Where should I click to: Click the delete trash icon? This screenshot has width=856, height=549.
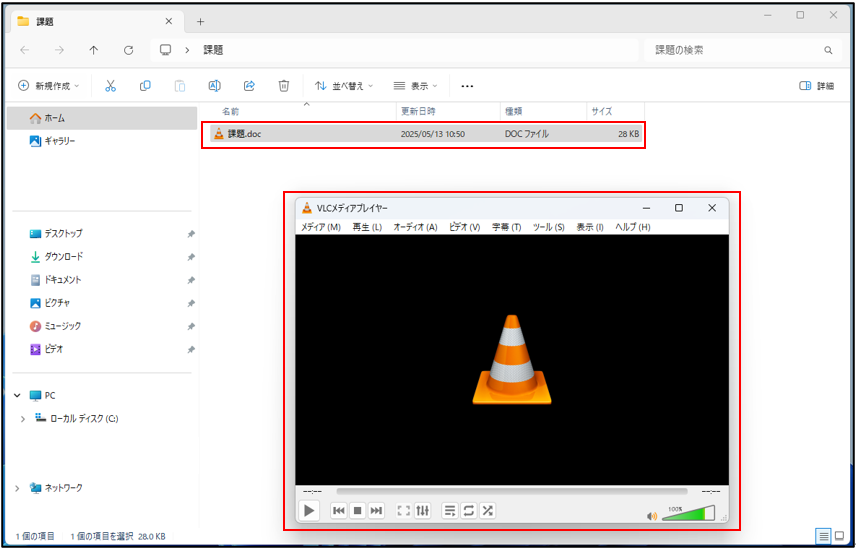pyautogui.click(x=283, y=86)
